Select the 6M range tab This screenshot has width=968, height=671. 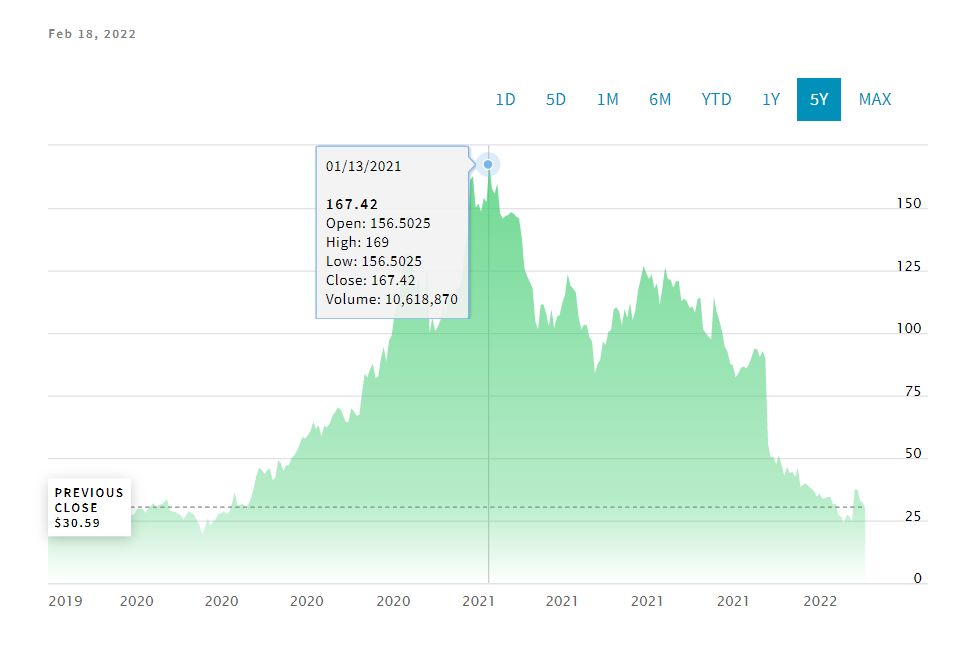[x=660, y=99]
